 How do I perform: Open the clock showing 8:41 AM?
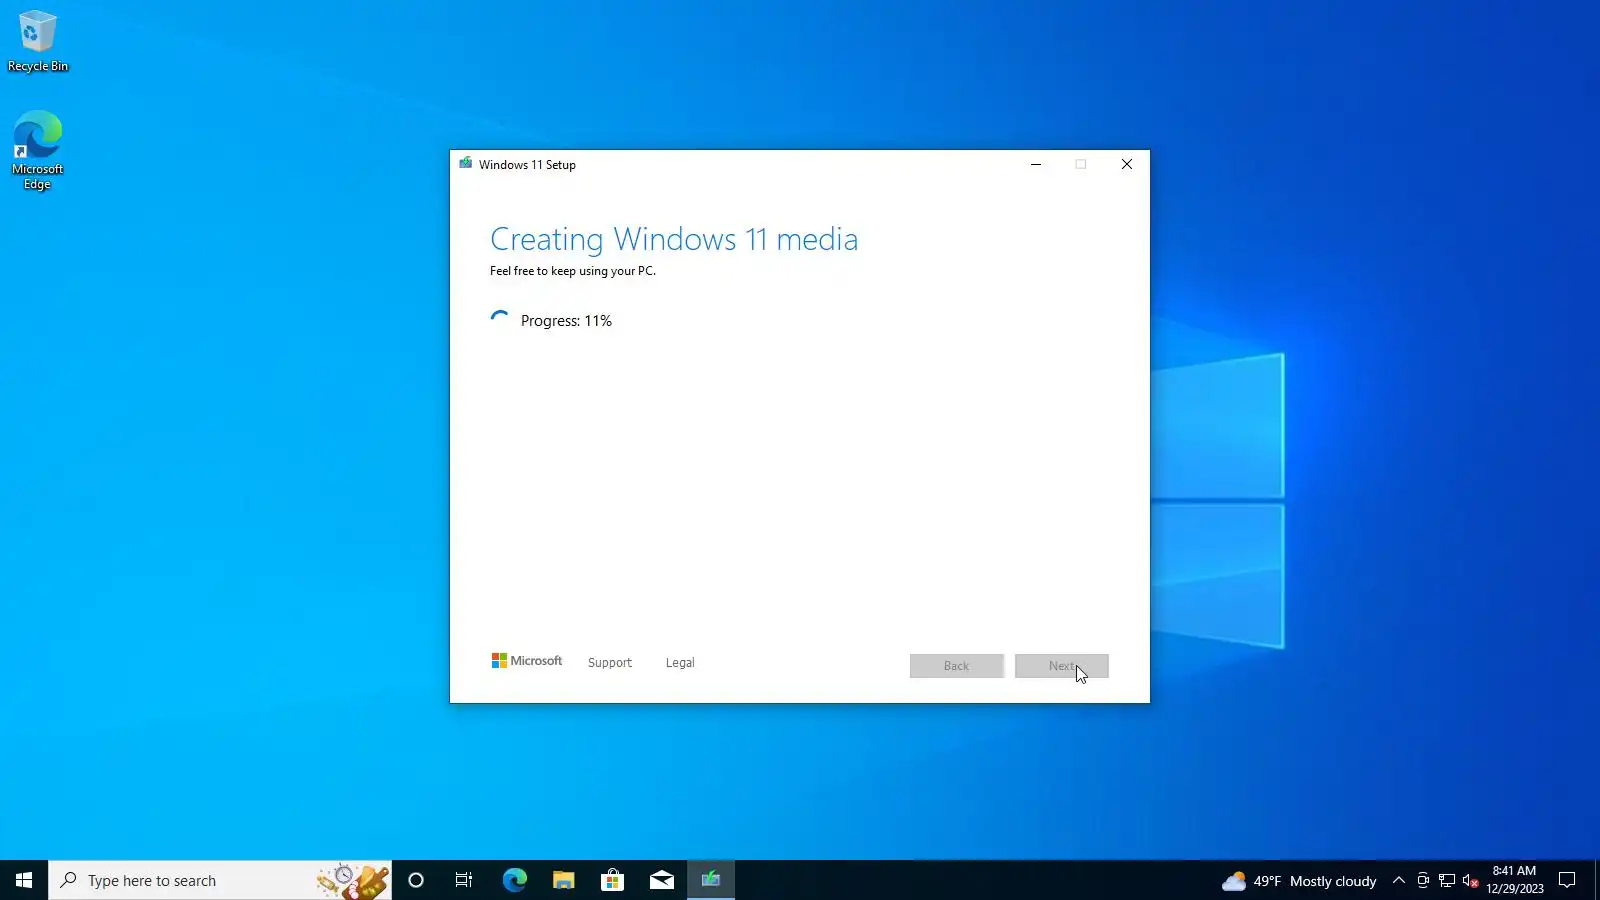tap(1514, 880)
